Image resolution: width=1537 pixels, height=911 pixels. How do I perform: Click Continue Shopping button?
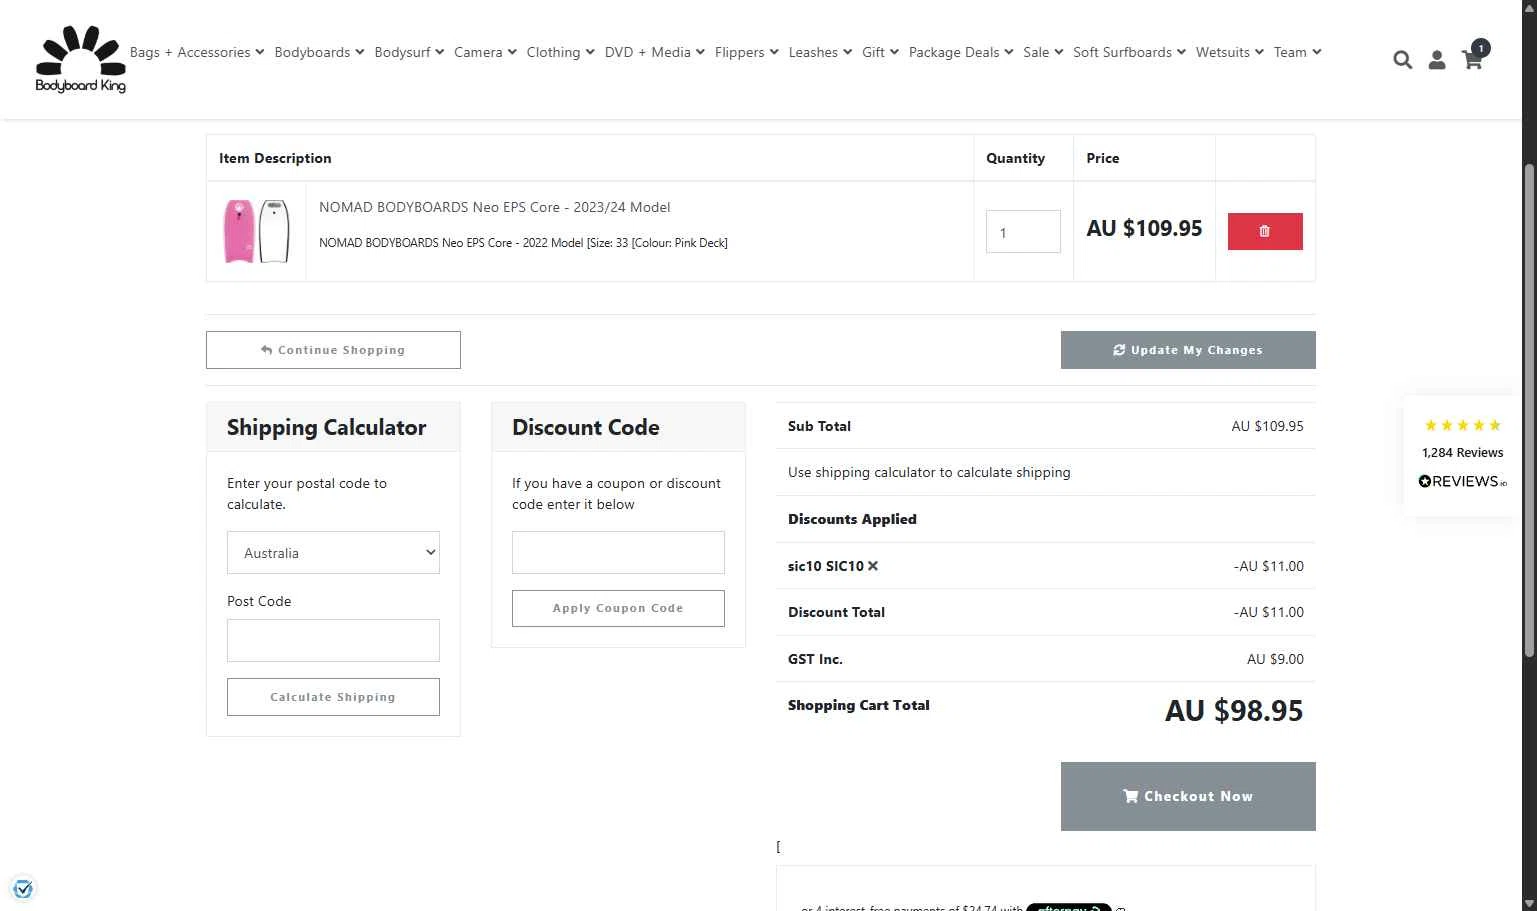click(333, 350)
